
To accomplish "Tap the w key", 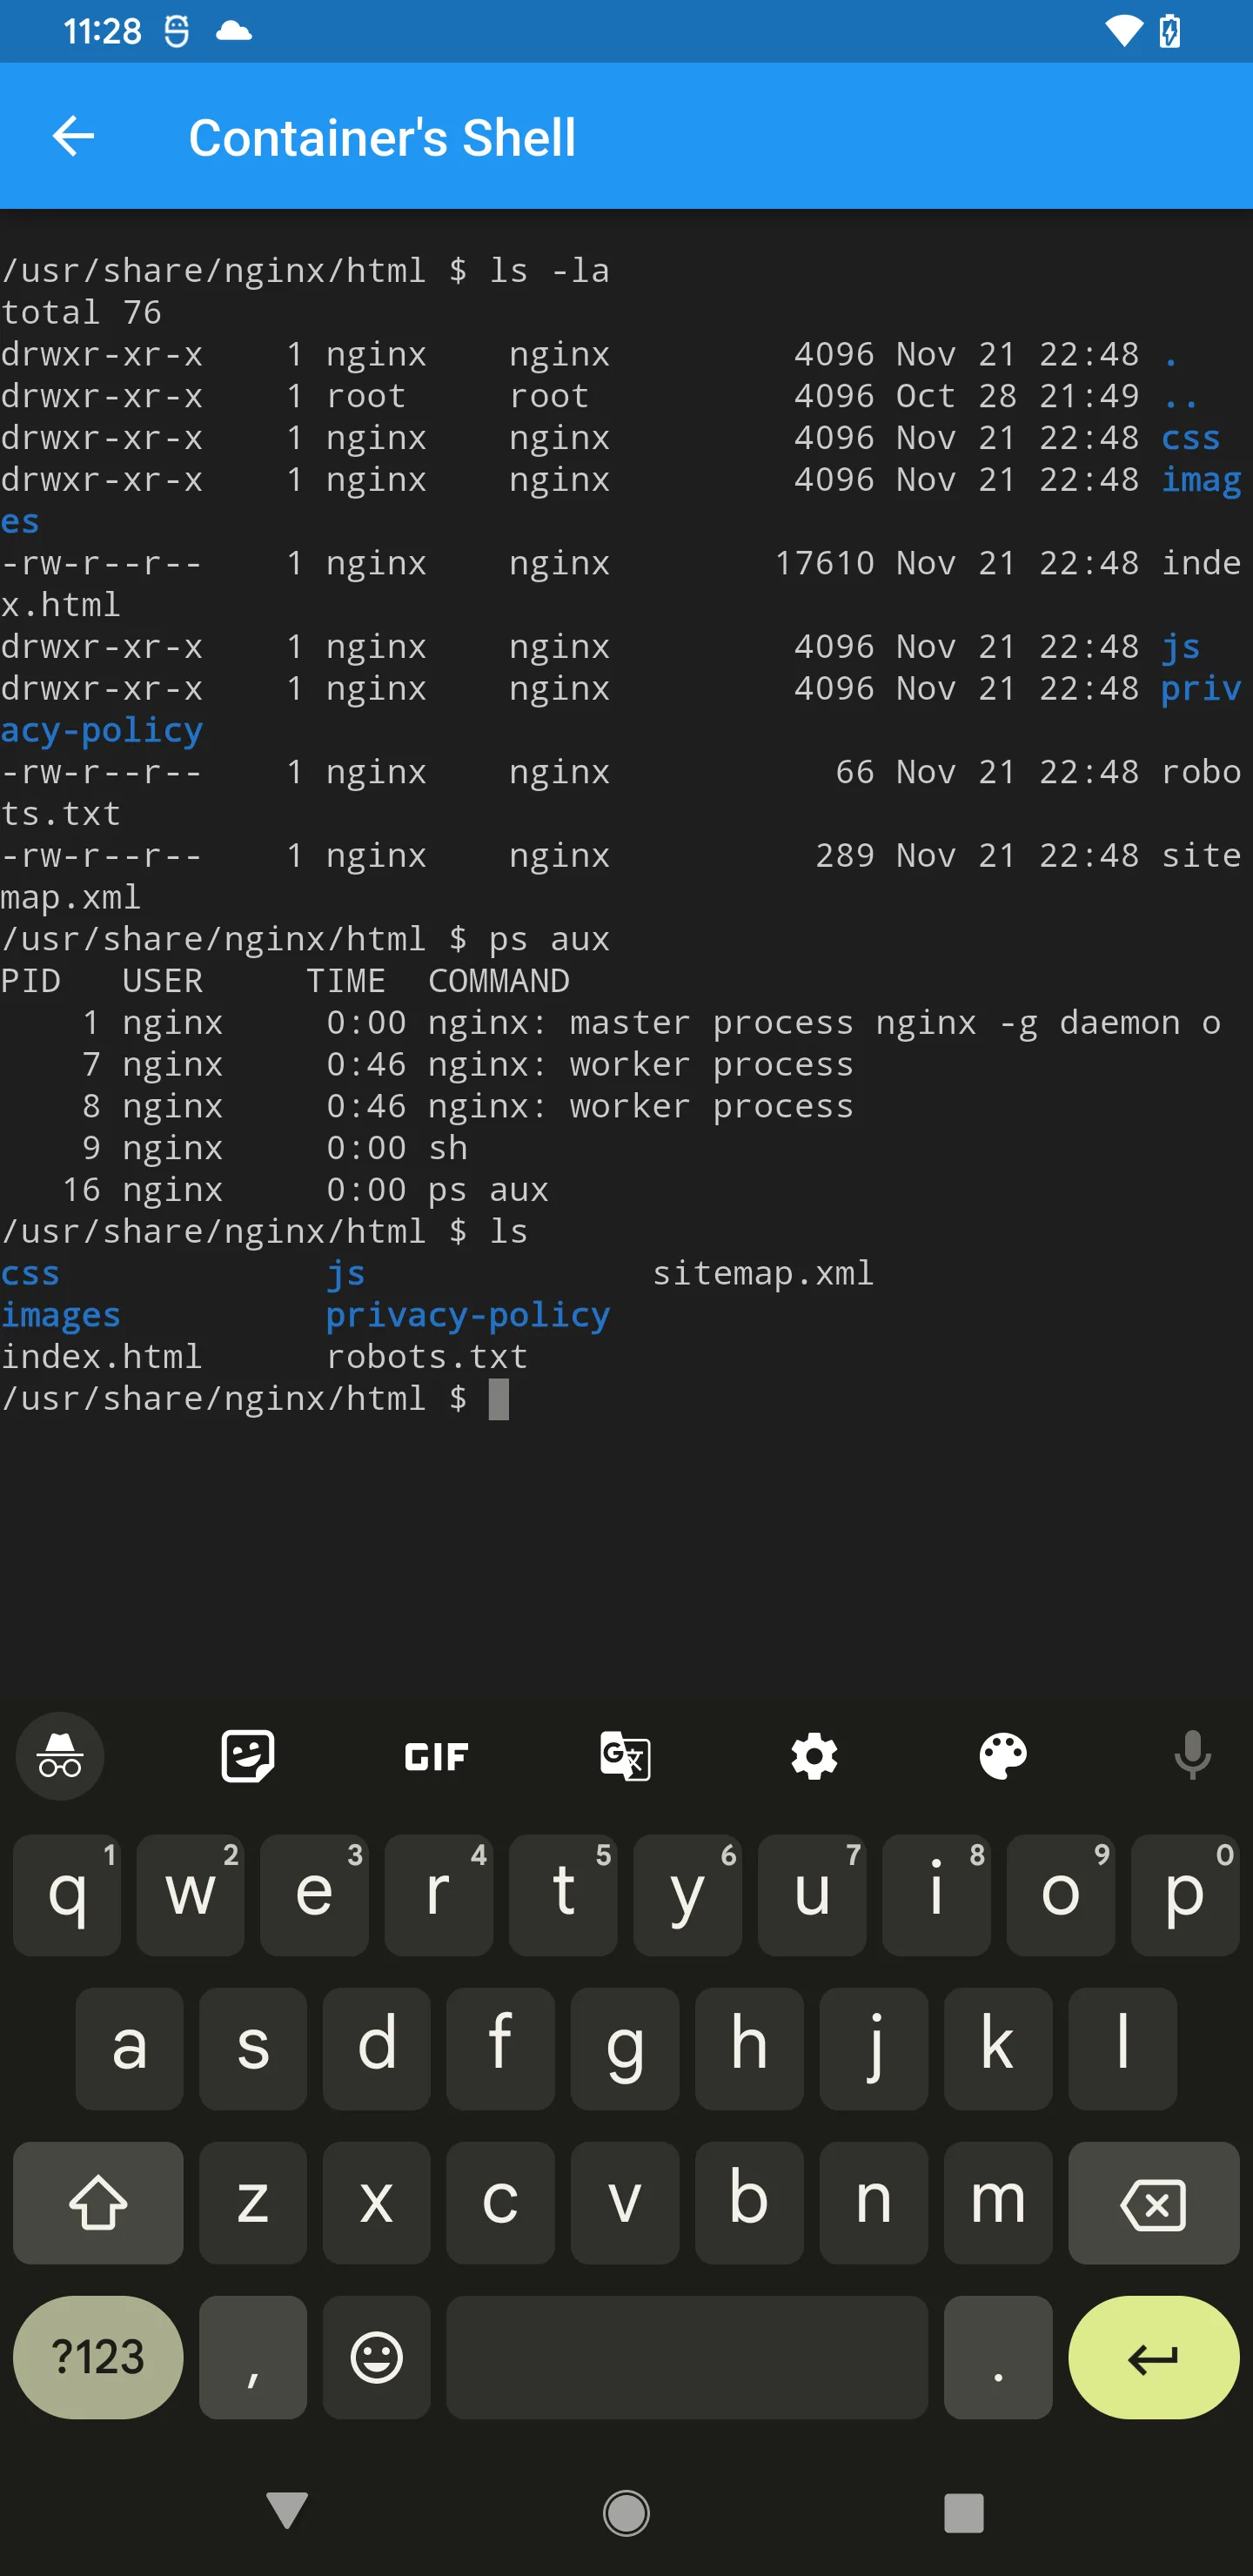I will [x=190, y=1895].
